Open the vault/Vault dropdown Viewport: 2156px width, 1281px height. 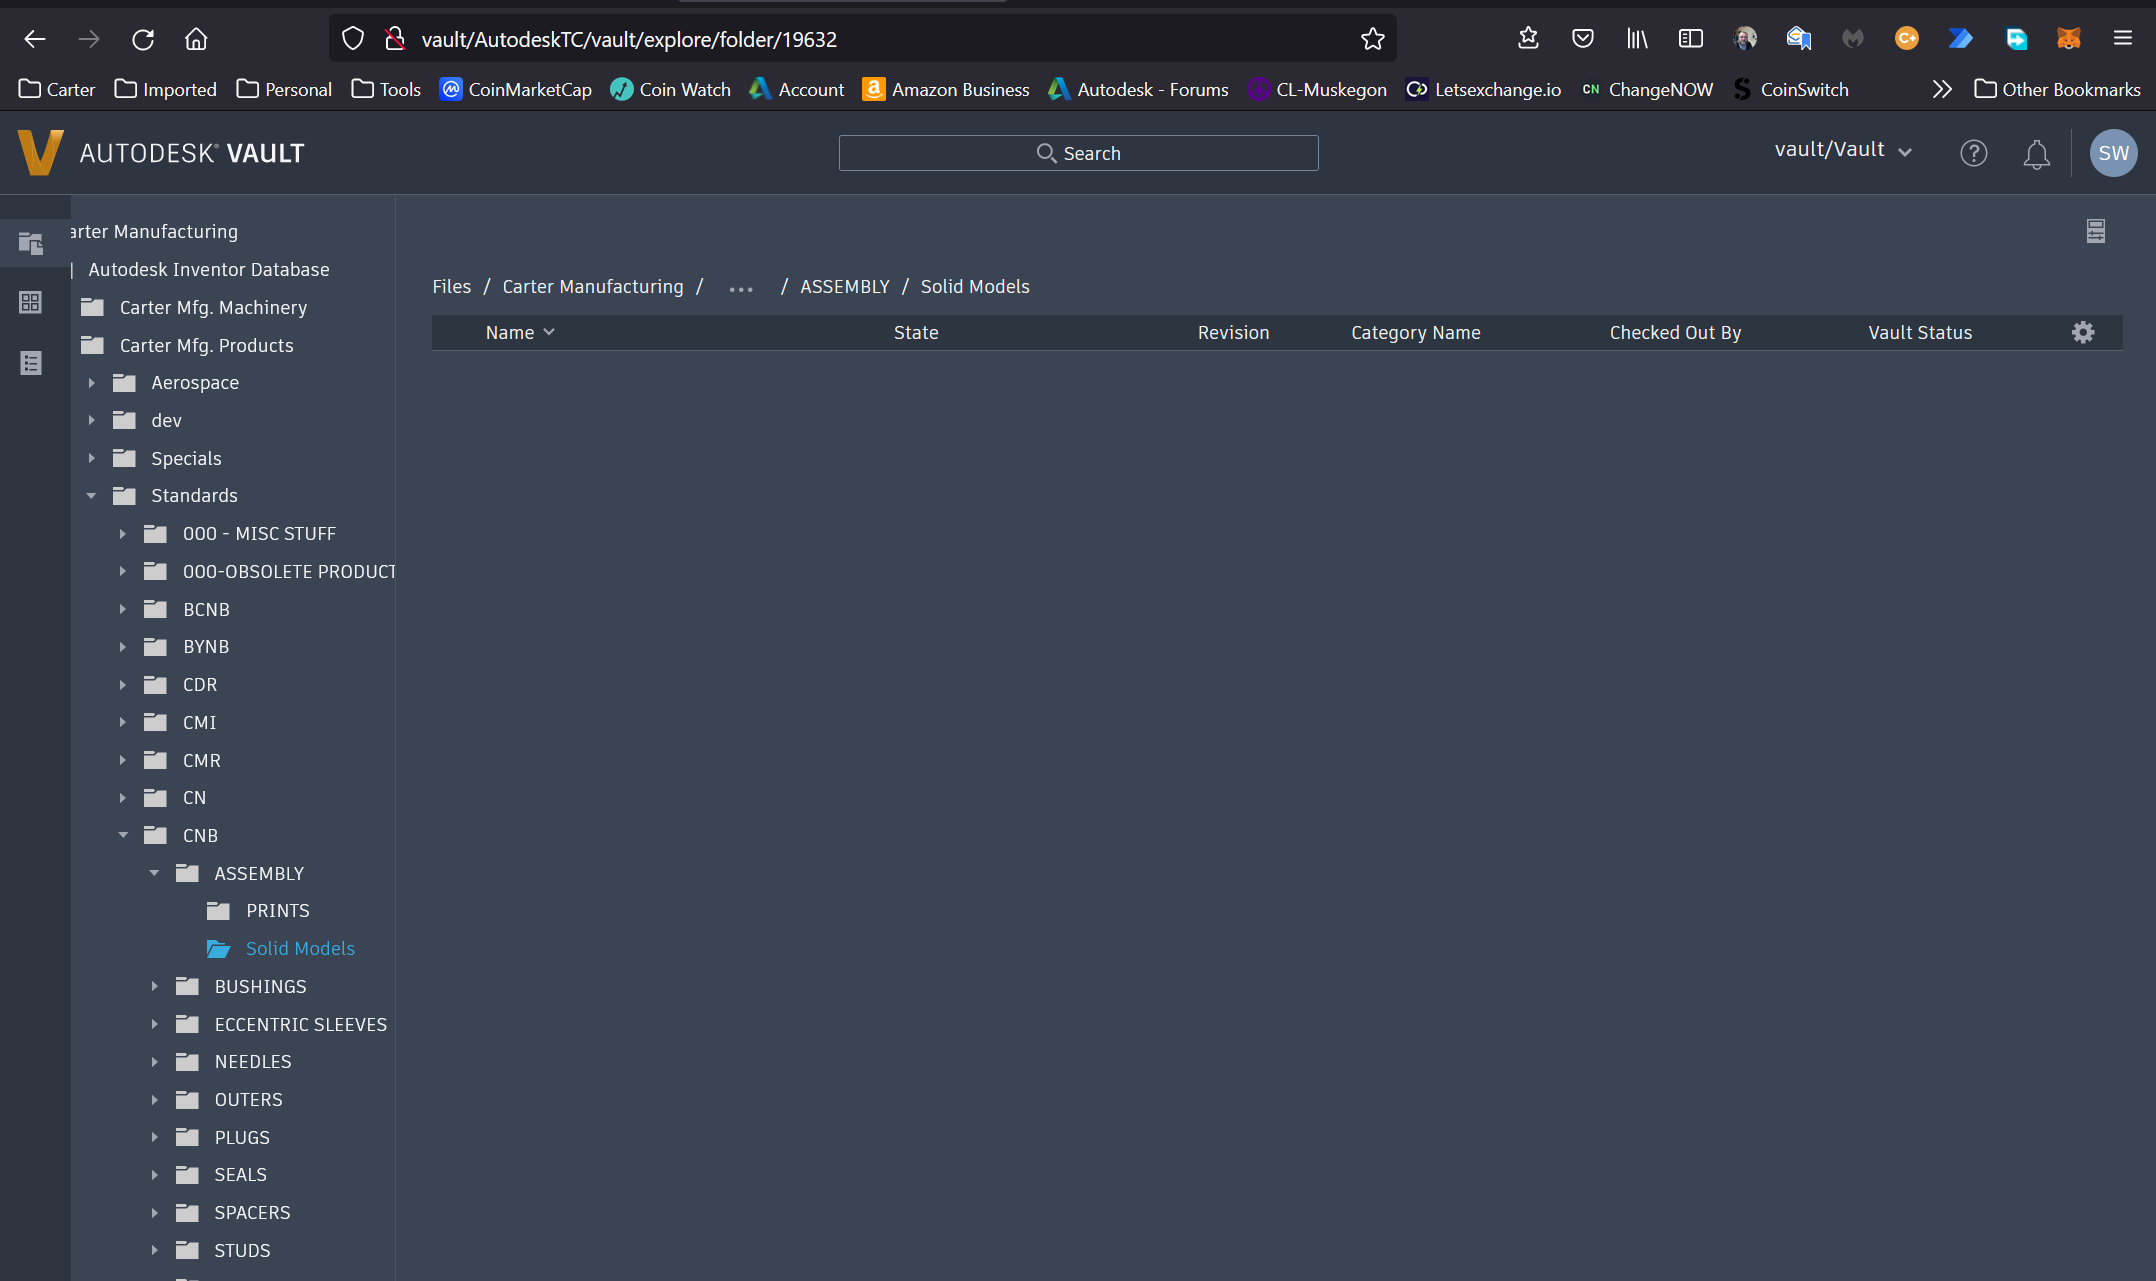[1843, 150]
